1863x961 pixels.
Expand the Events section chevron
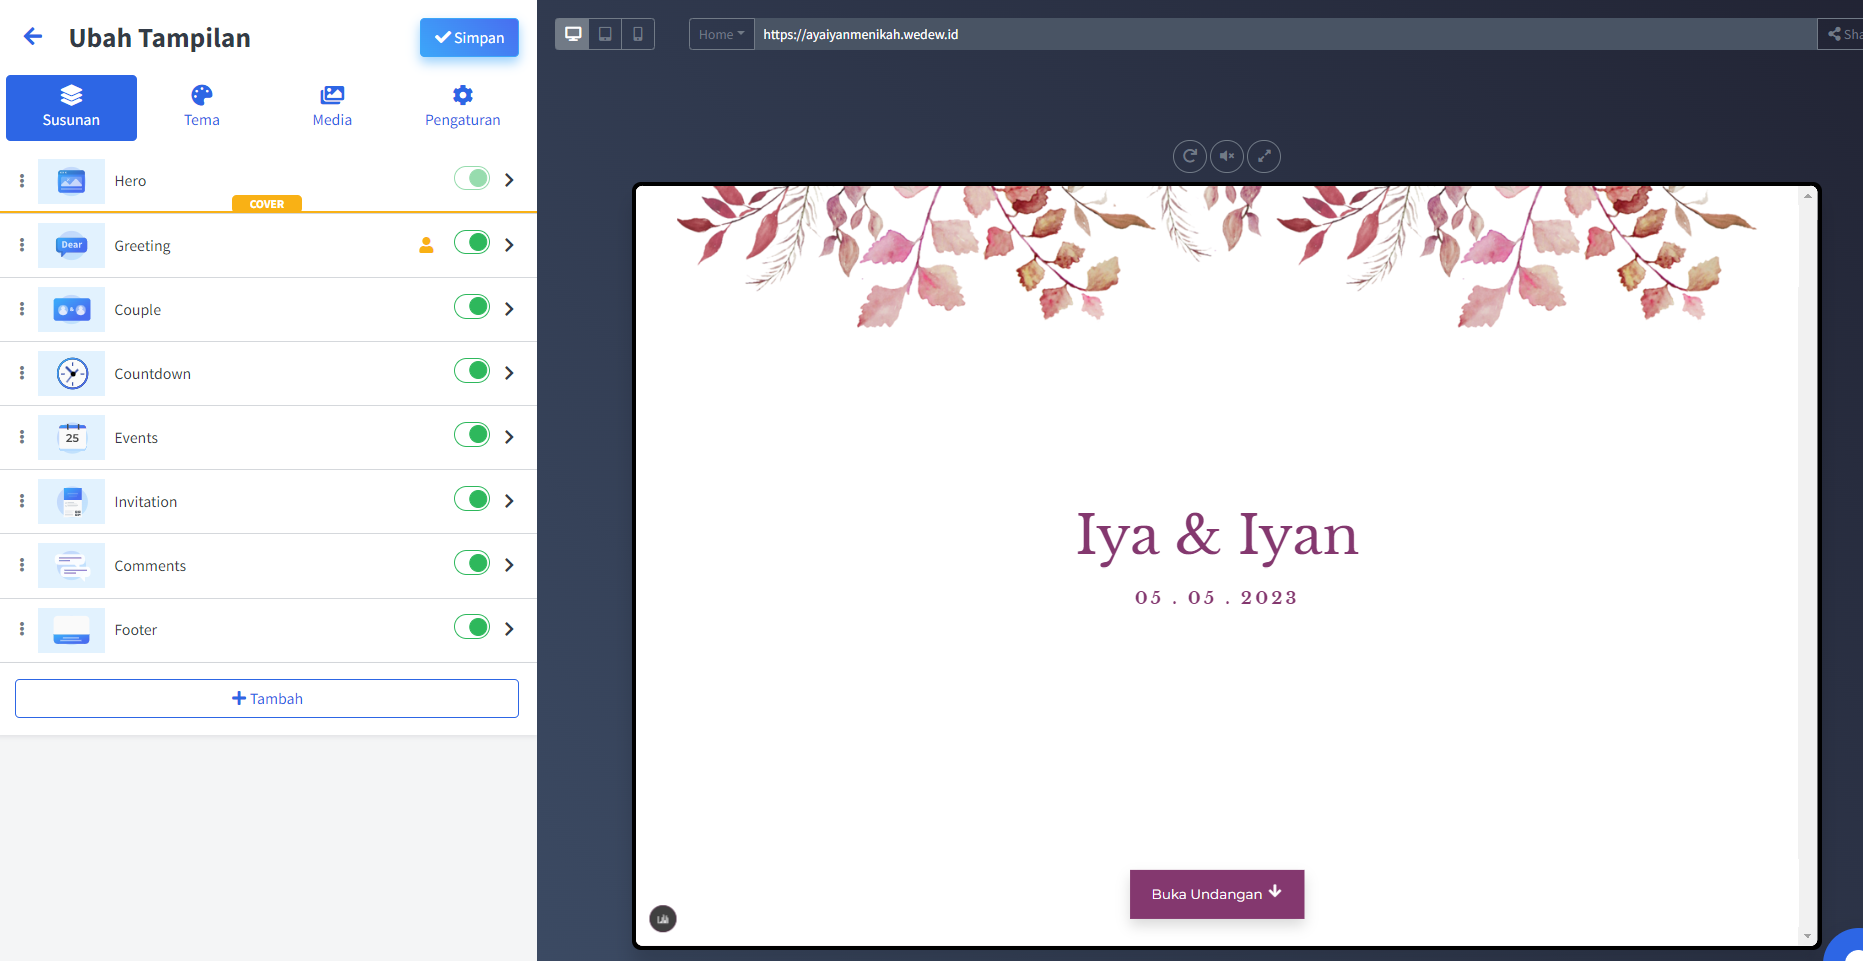509,437
